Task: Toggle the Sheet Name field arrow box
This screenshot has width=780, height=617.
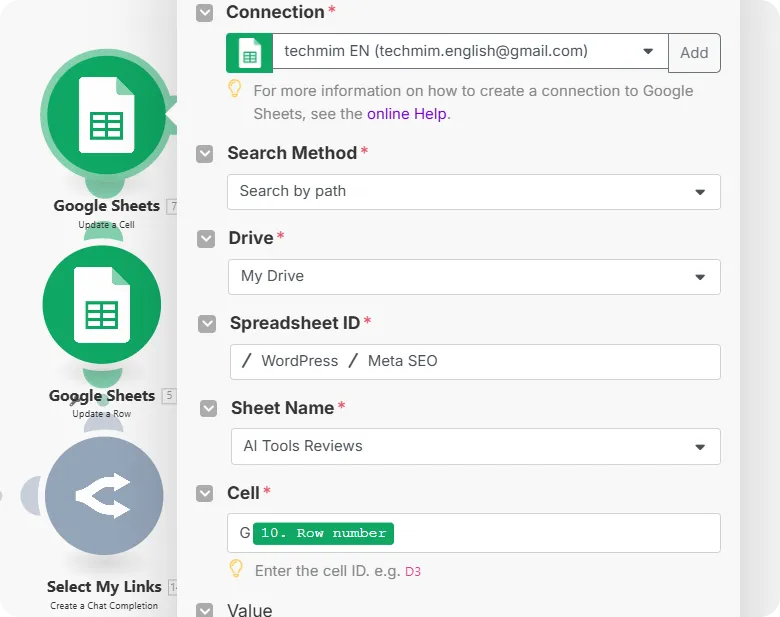Action: pos(208,408)
